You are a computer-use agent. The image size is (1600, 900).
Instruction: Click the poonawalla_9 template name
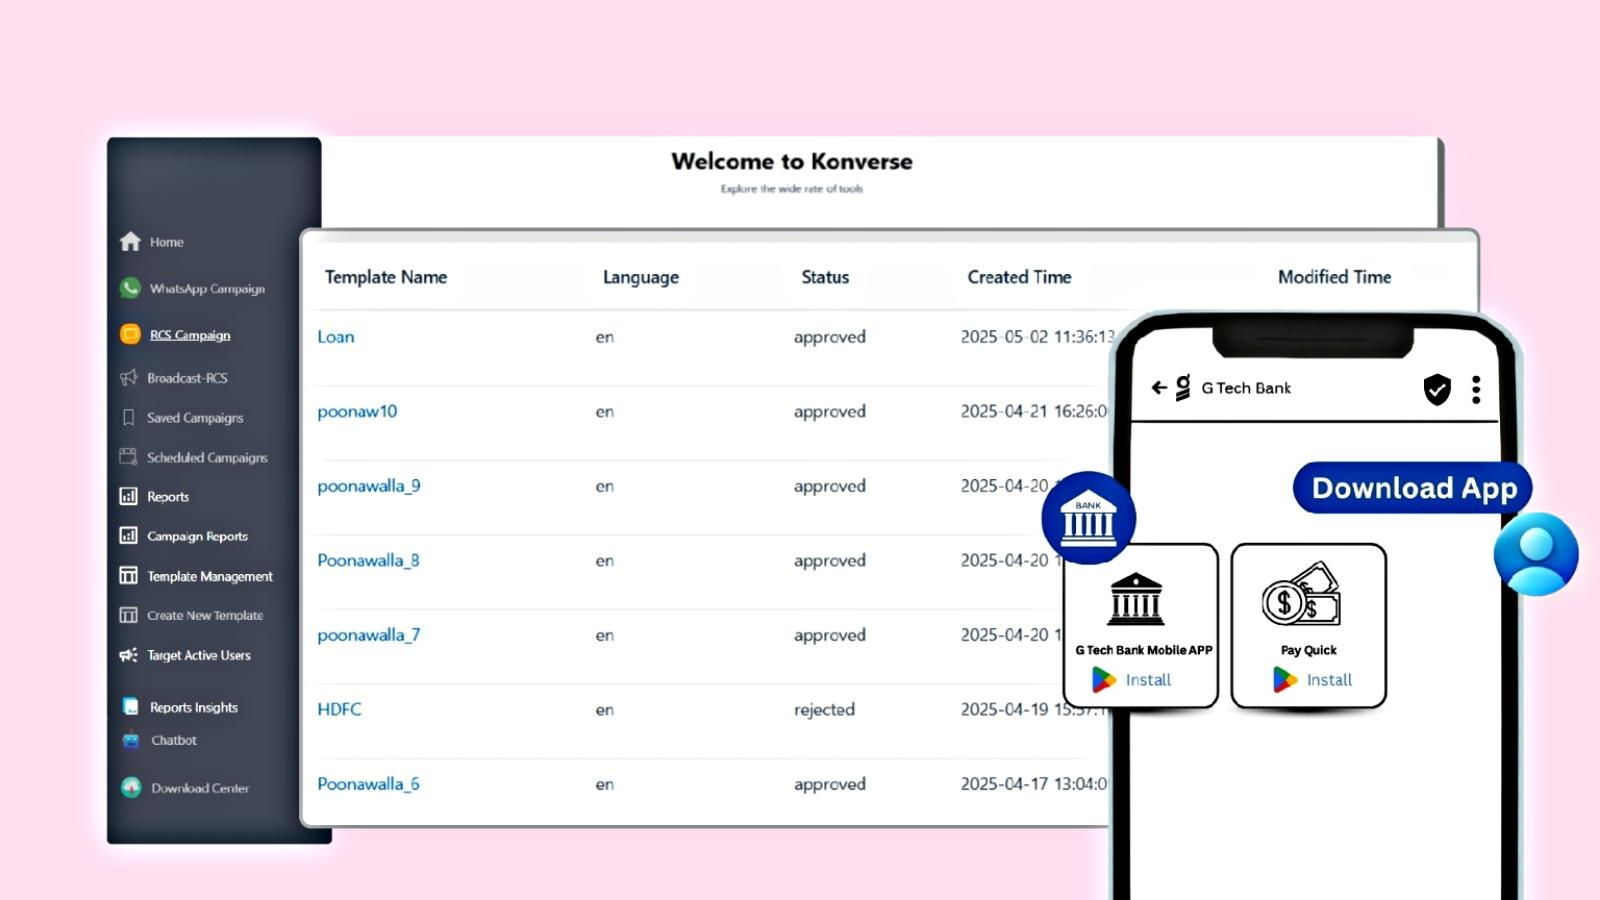(x=368, y=486)
